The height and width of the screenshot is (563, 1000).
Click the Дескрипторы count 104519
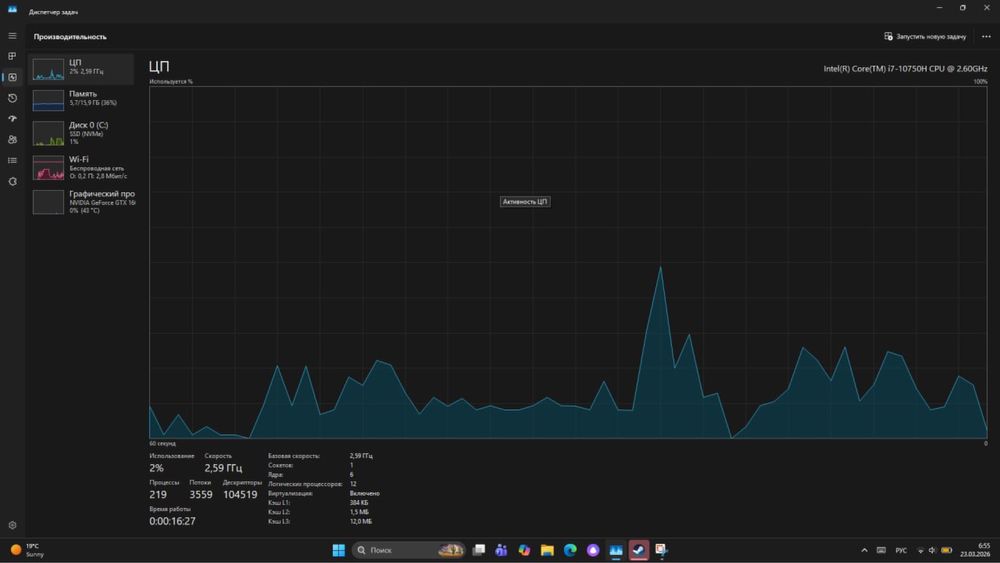tap(240, 495)
